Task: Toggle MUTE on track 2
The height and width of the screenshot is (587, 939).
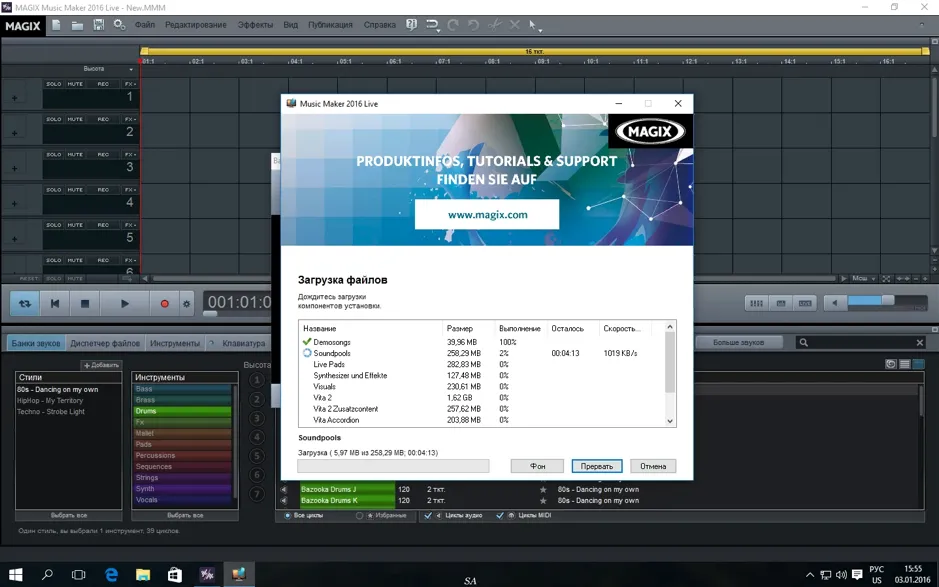Action: (x=75, y=119)
